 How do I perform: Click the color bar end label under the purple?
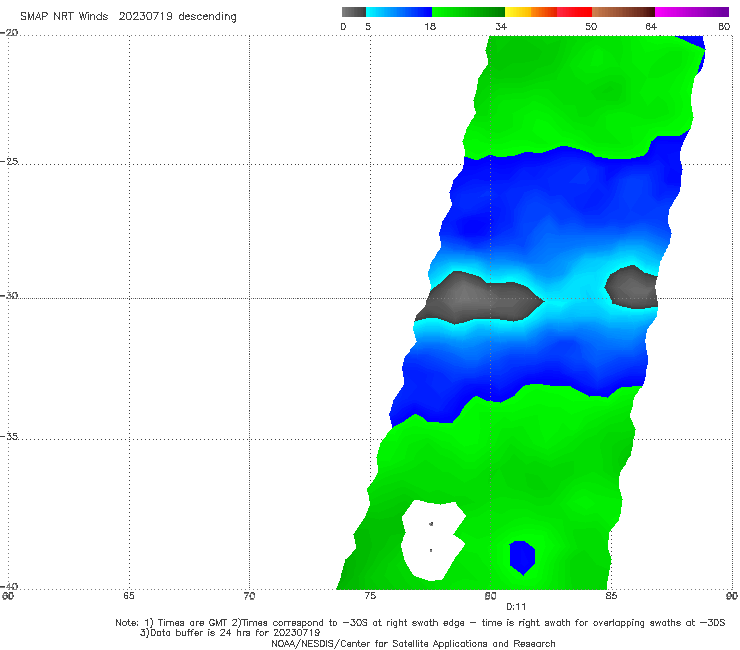724,26
